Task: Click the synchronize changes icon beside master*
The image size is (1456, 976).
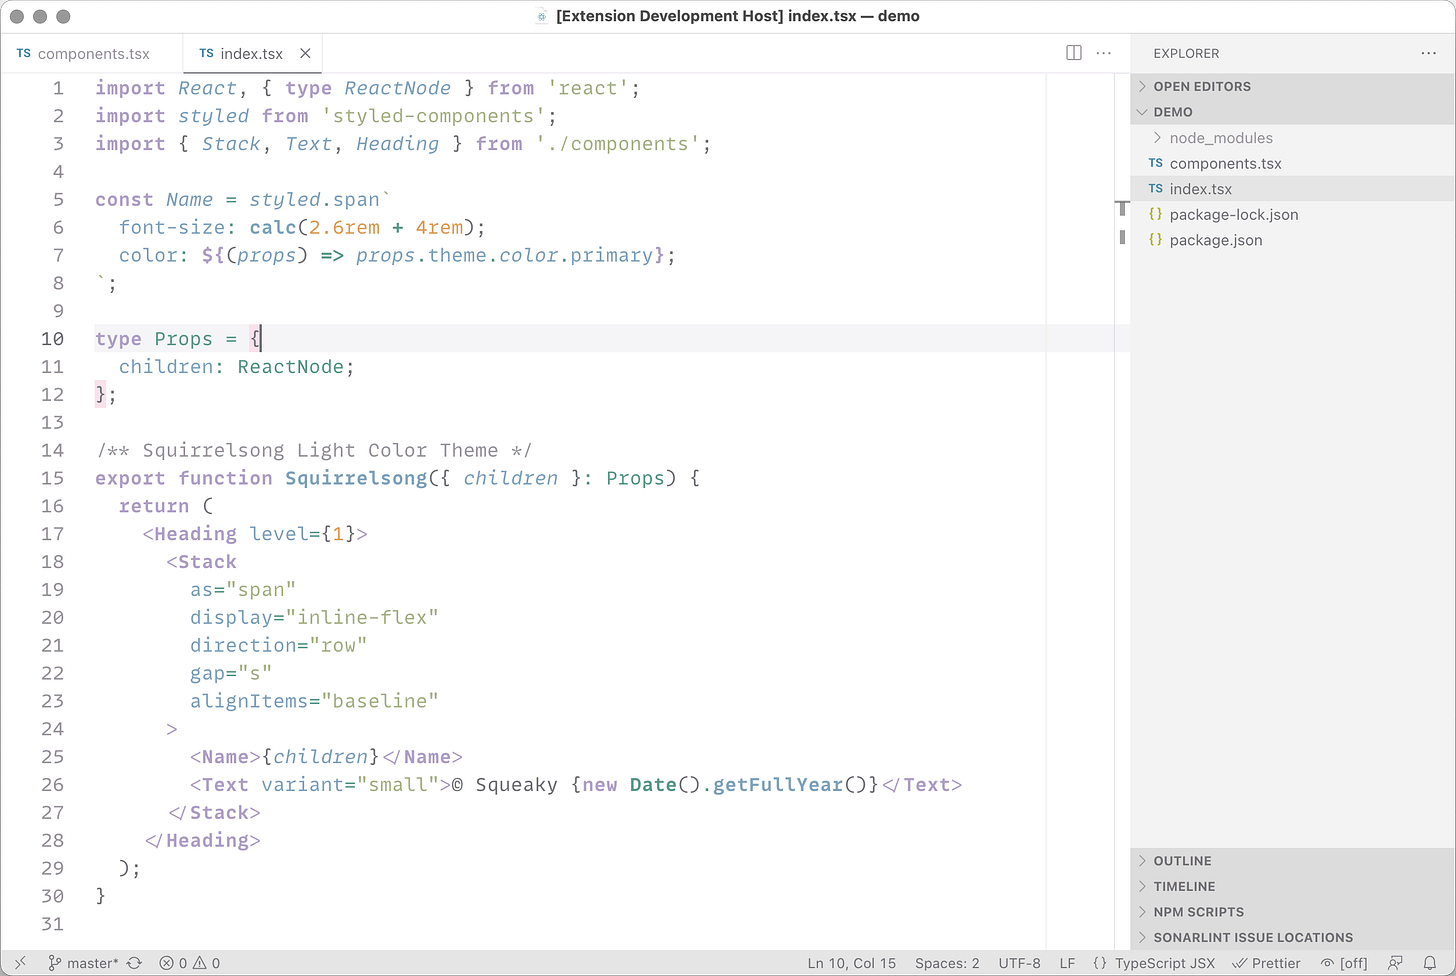Action: coord(134,963)
